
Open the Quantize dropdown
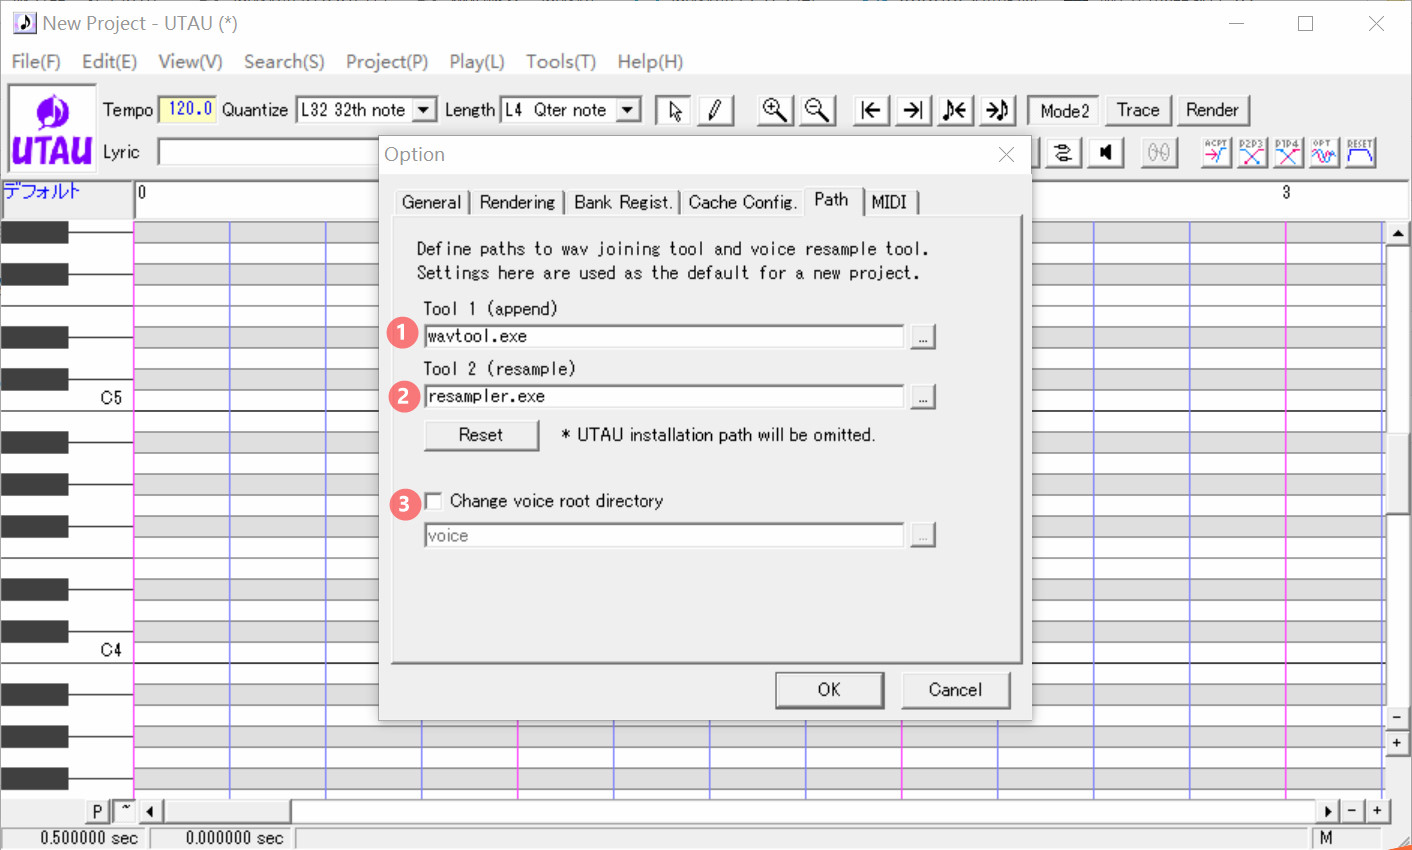tap(425, 110)
